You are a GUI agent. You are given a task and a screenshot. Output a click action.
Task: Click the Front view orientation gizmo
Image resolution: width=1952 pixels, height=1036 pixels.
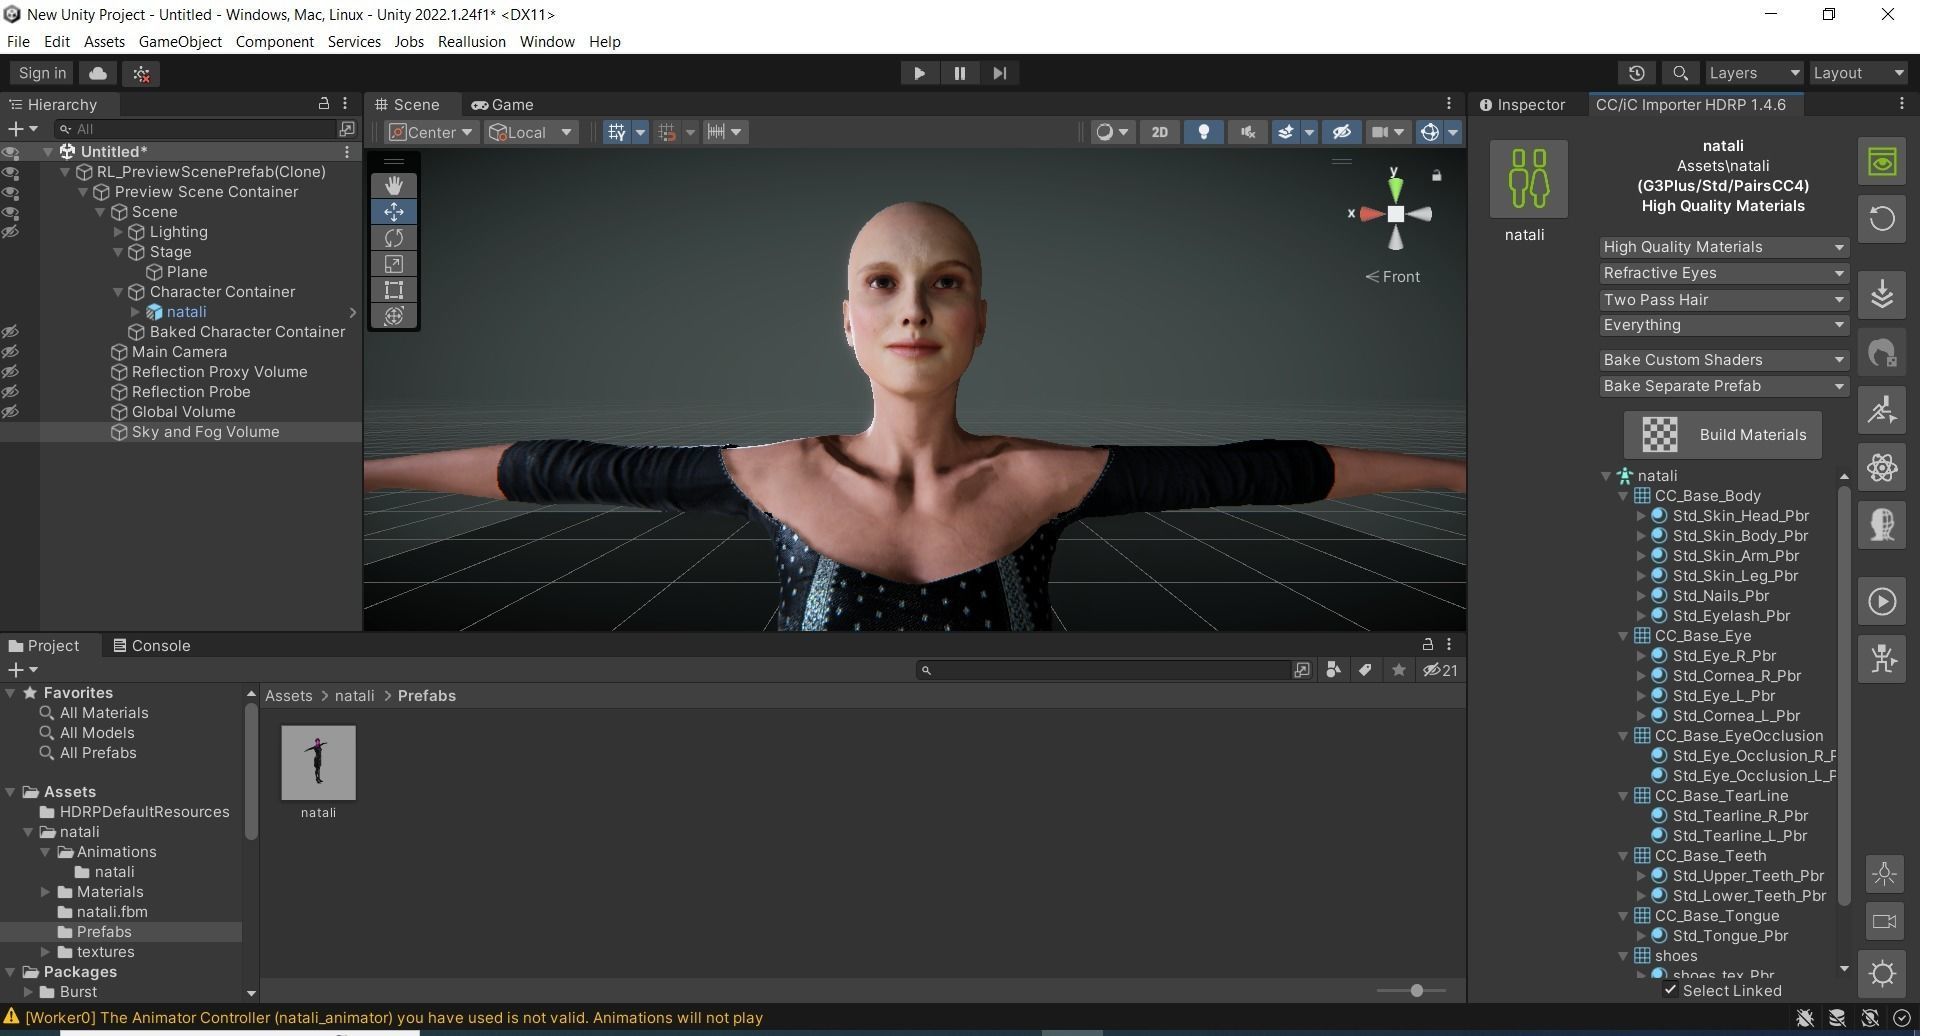point(1393,277)
